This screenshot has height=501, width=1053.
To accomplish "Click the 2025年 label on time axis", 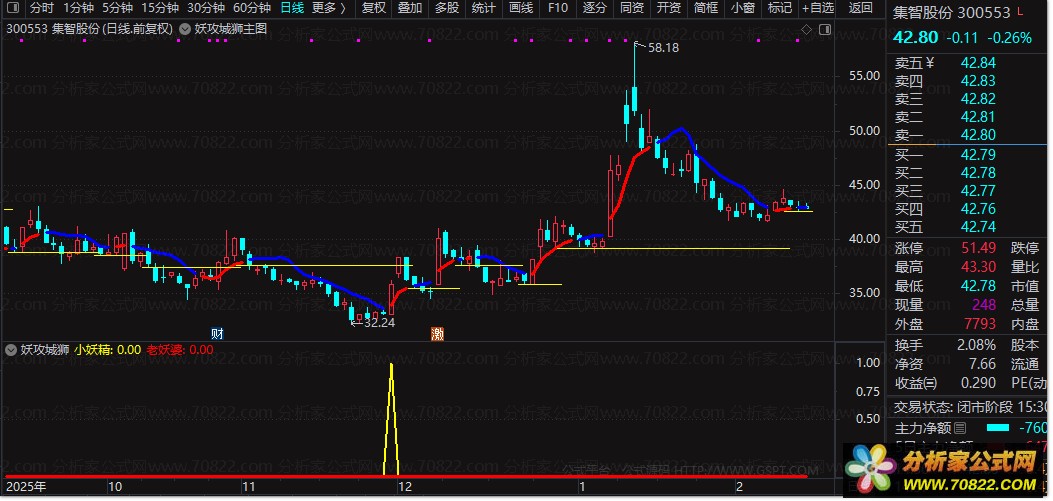I will [27, 487].
